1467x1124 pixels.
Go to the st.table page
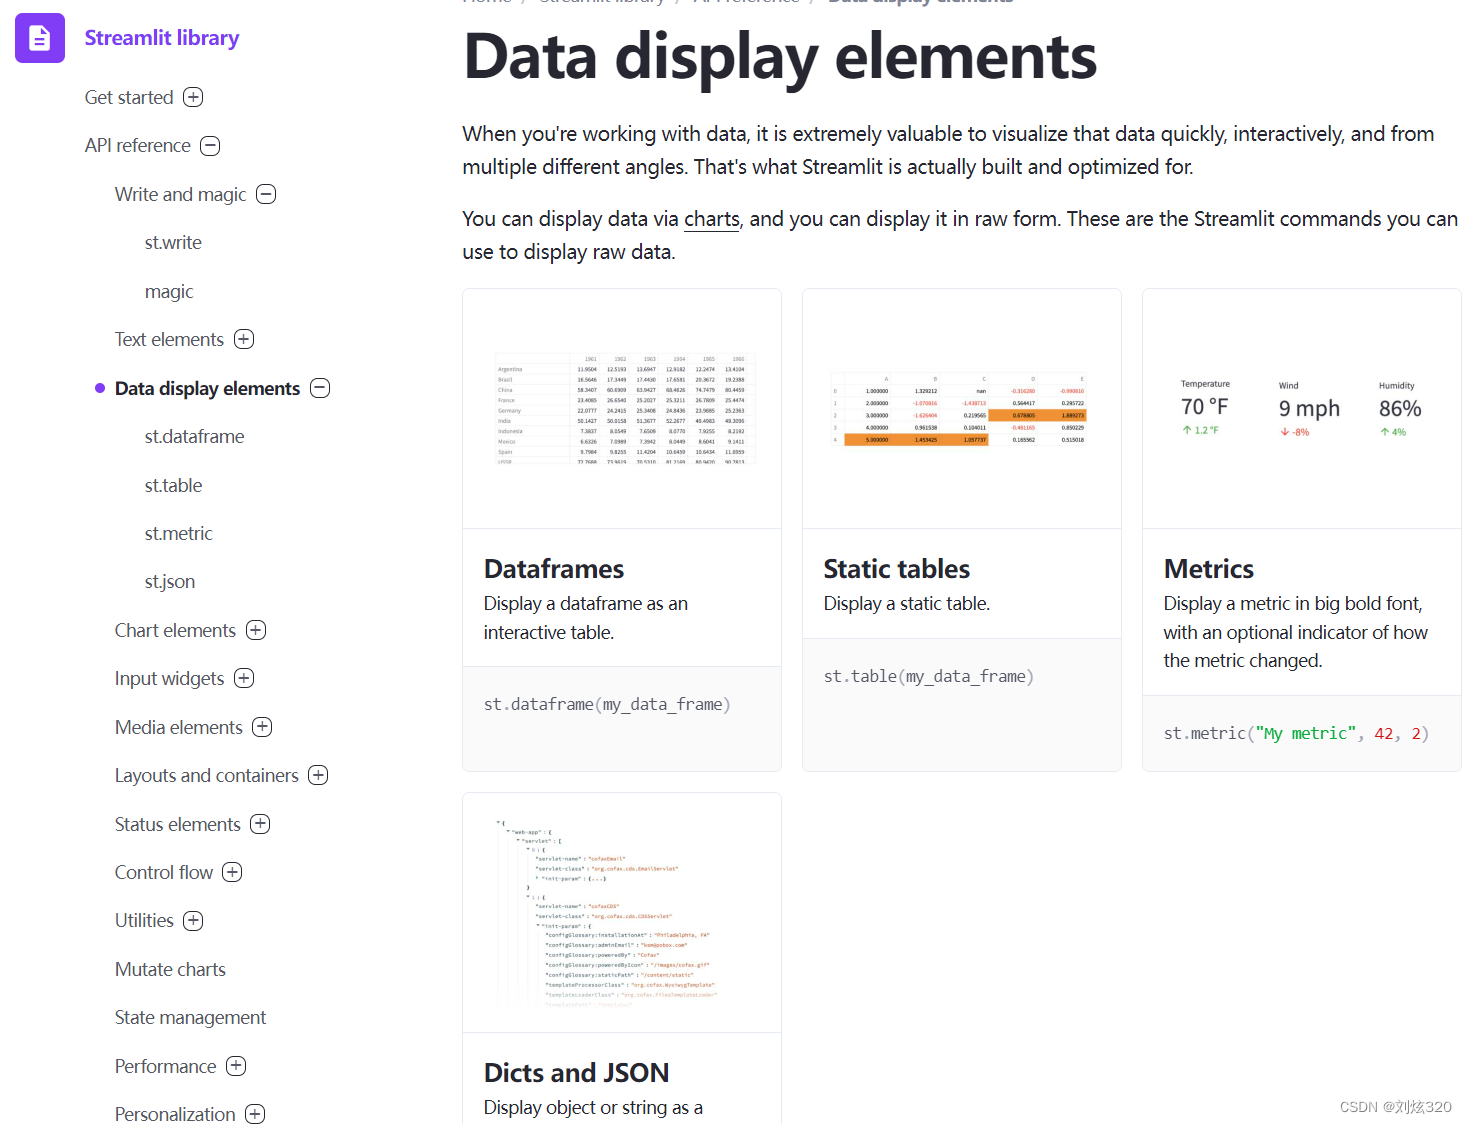coord(173,485)
